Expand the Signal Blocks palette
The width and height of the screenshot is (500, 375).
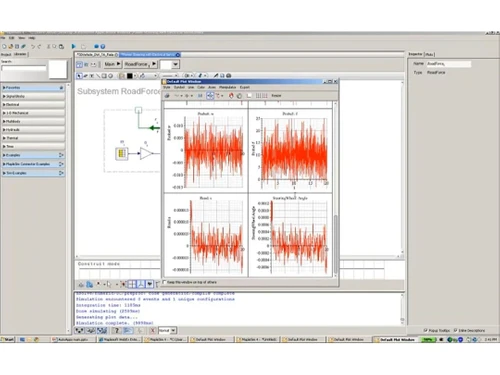[33, 96]
